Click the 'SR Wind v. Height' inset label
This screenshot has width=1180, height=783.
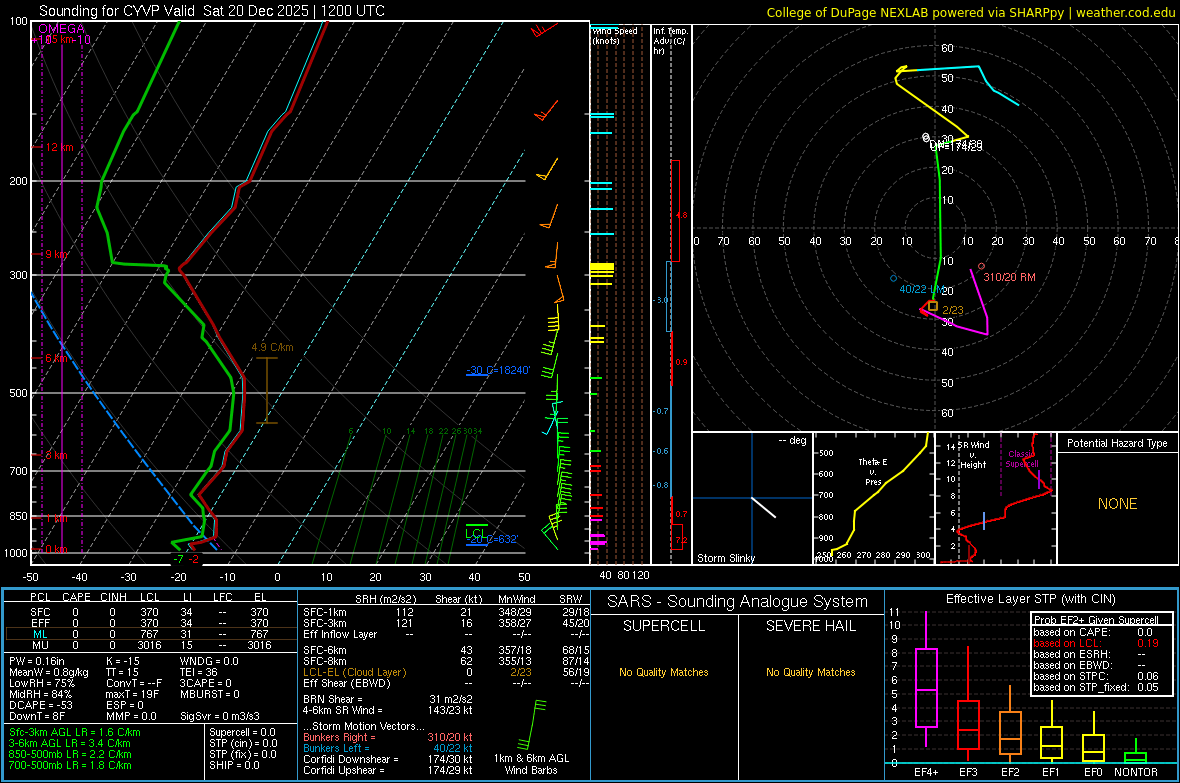click(973, 455)
